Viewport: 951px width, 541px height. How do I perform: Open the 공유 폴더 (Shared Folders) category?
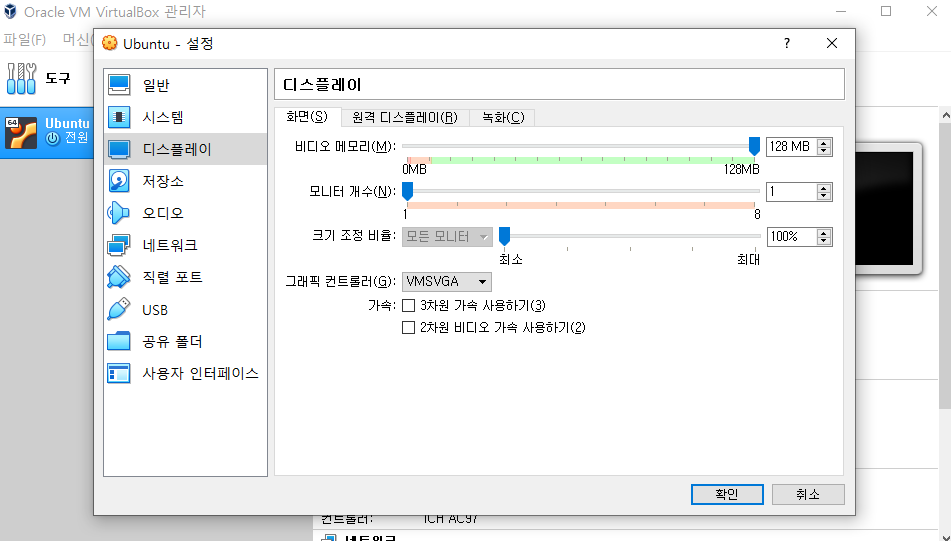tap(185, 341)
